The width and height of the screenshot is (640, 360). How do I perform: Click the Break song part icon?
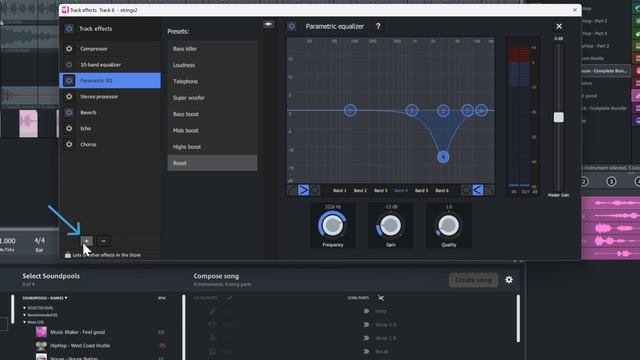point(366,351)
